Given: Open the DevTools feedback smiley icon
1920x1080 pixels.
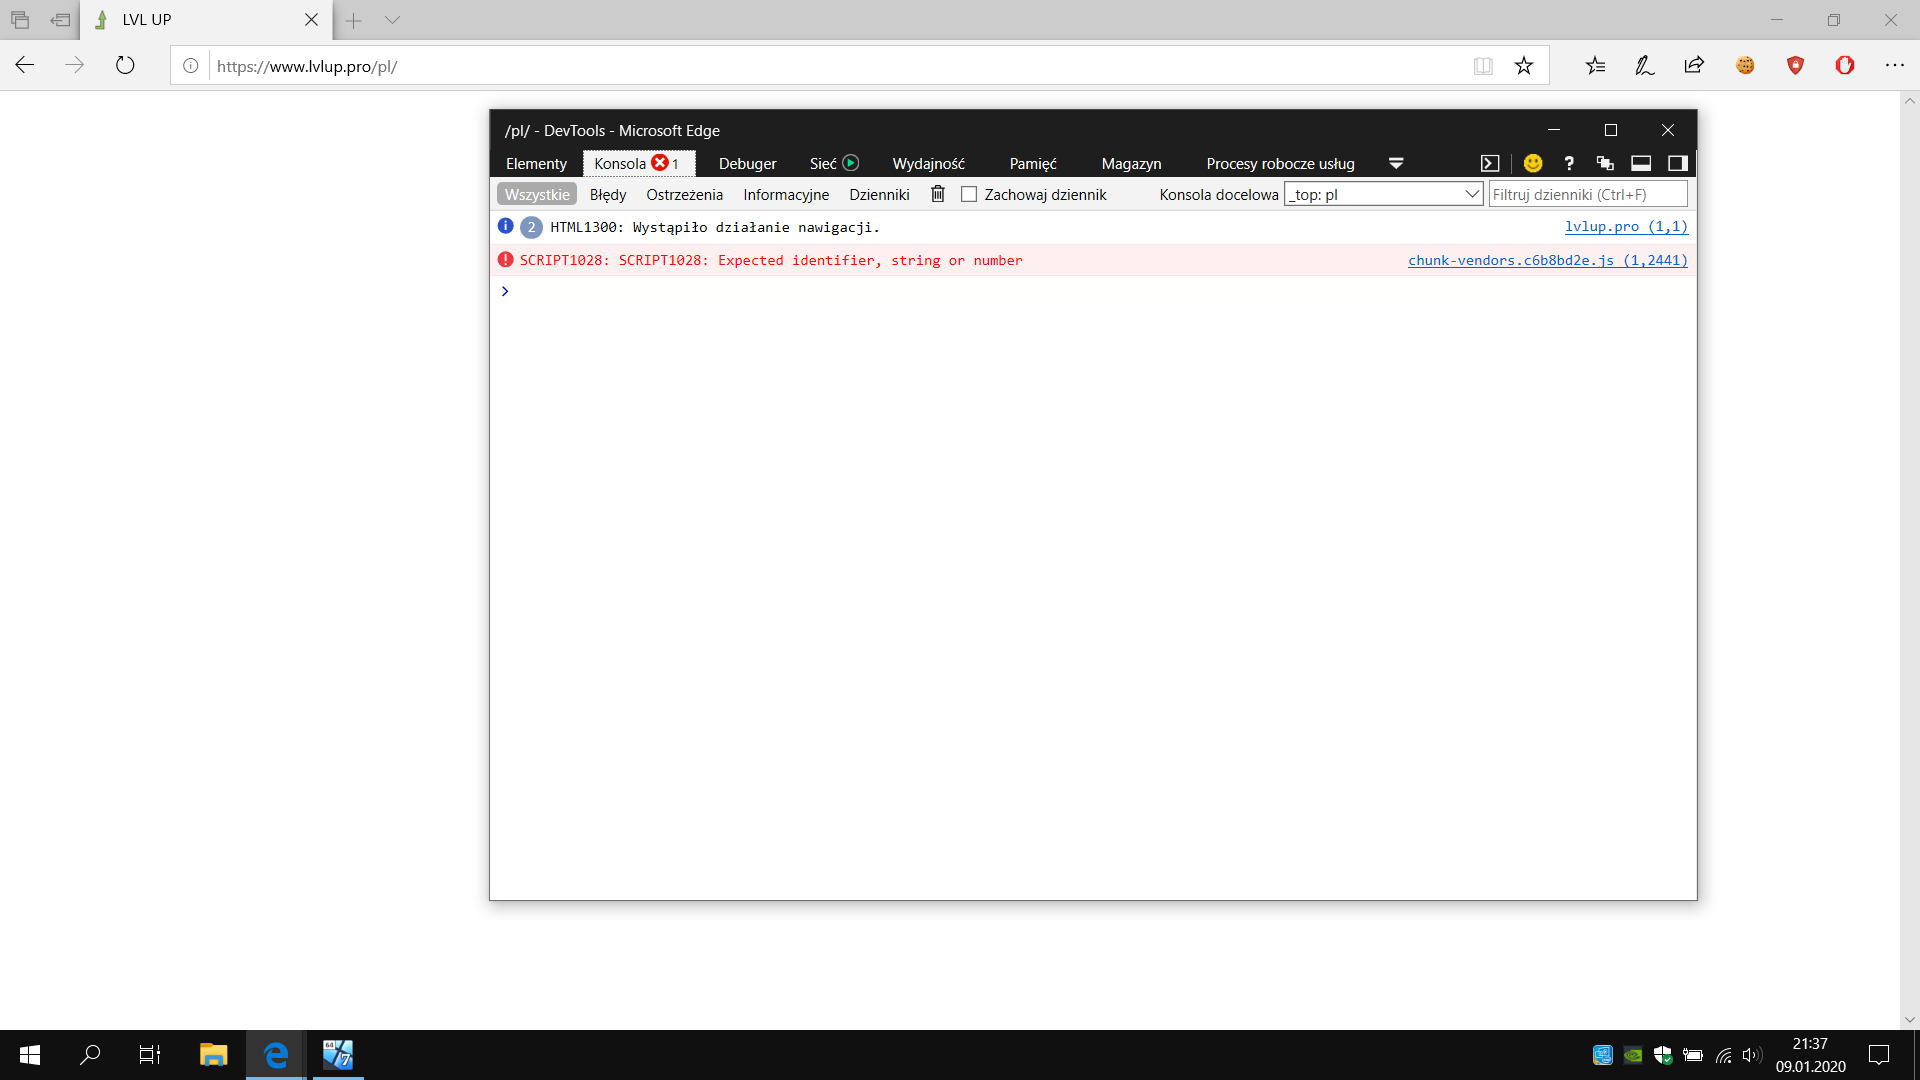Looking at the screenshot, I should coord(1532,163).
